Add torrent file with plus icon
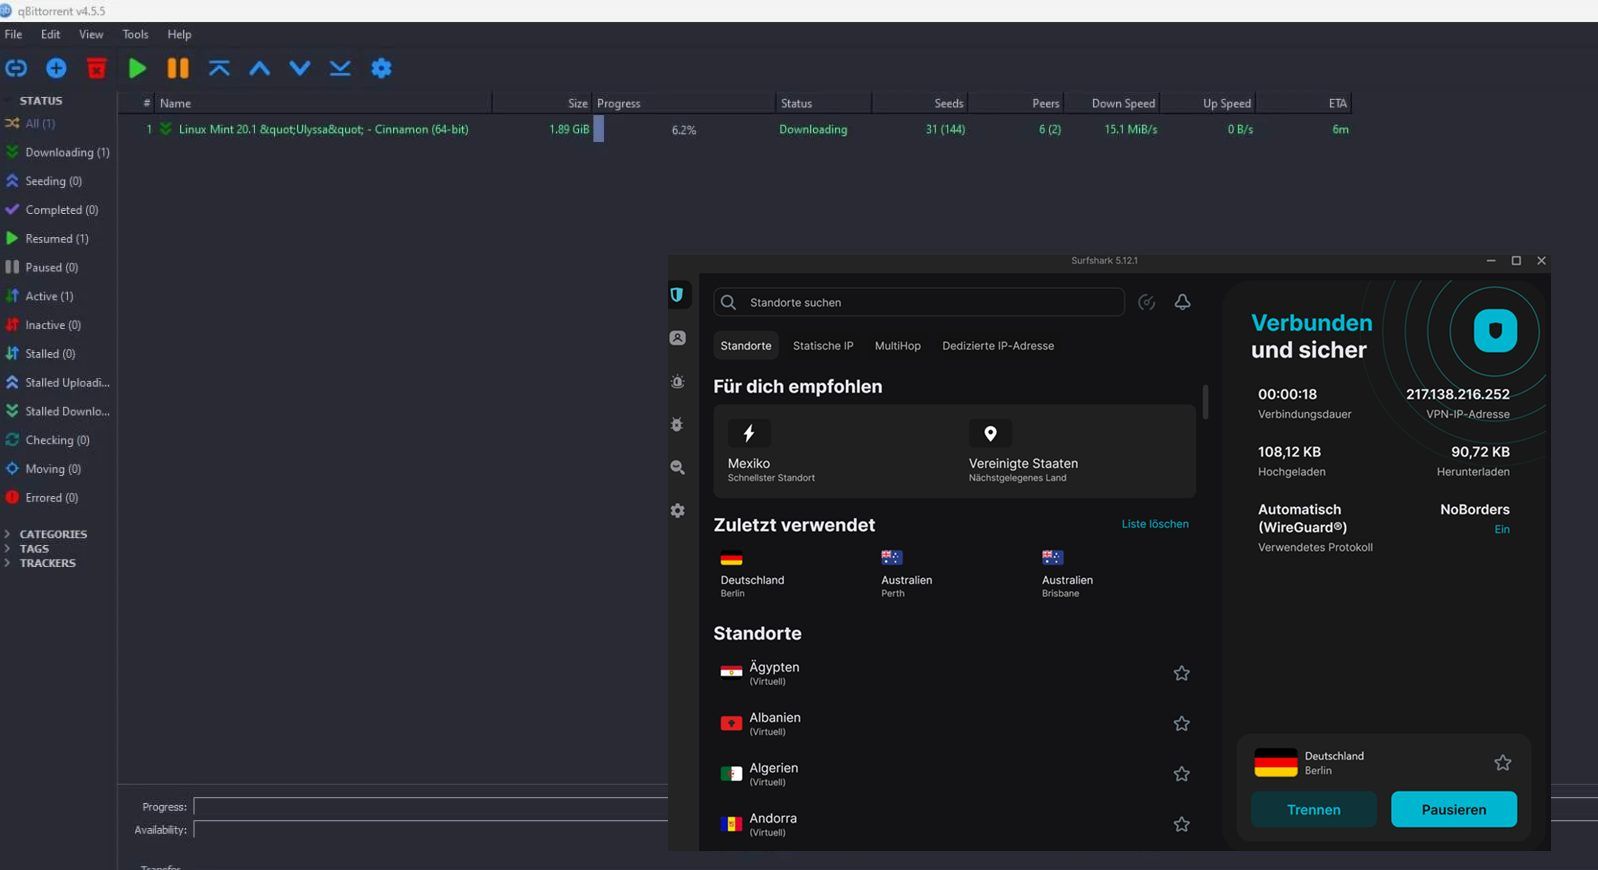This screenshot has height=870, width=1598. pyautogui.click(x=56, y=68)
